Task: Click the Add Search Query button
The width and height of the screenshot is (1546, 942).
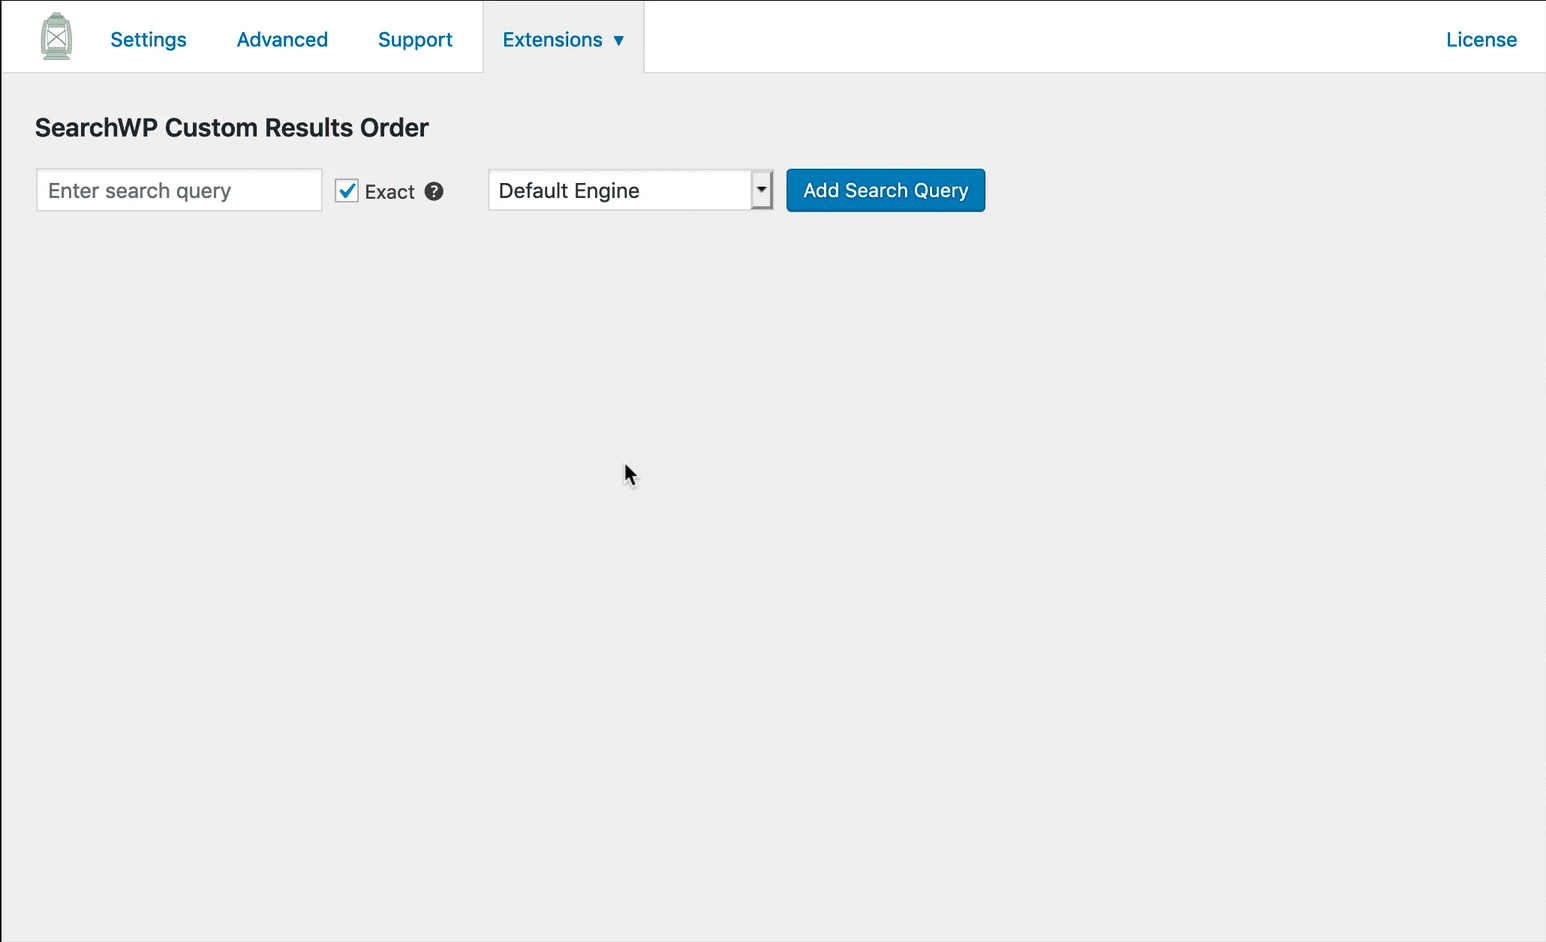Action: (x=886, y=190)
